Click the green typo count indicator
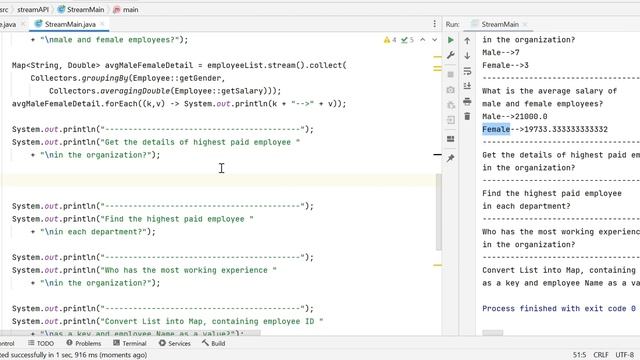The height and width of the screenshot is (360, 640). pos(407,40)
